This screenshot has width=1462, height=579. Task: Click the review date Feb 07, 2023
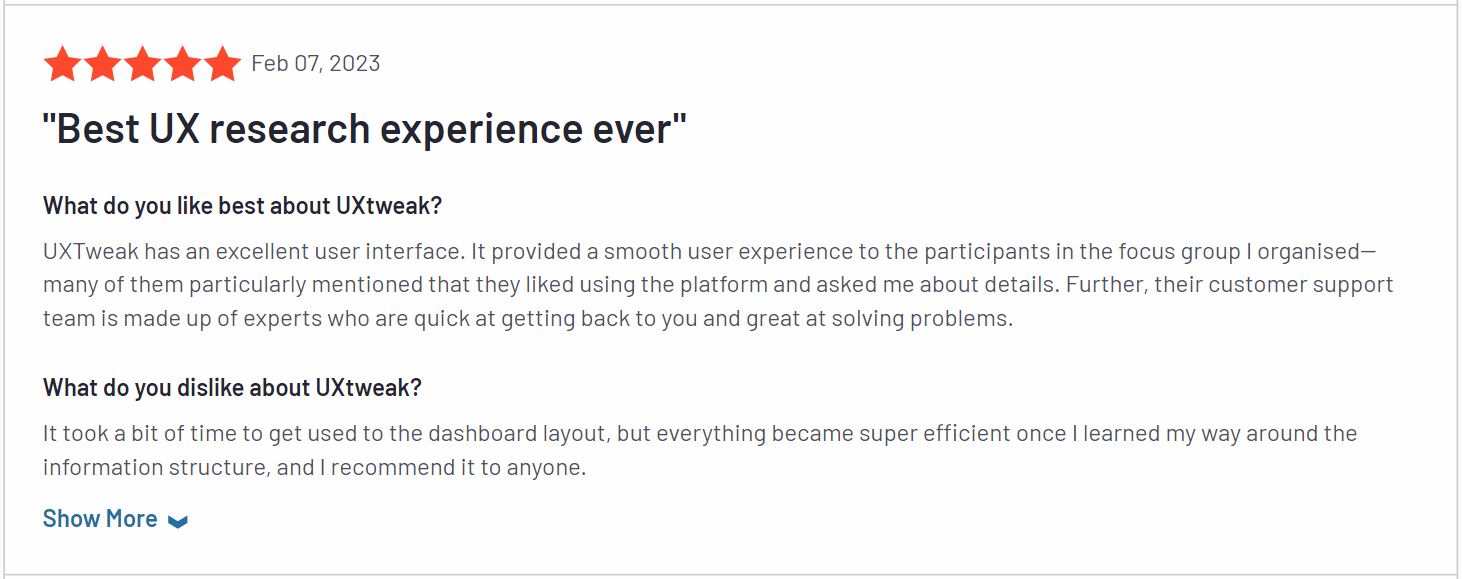[316, 64]
